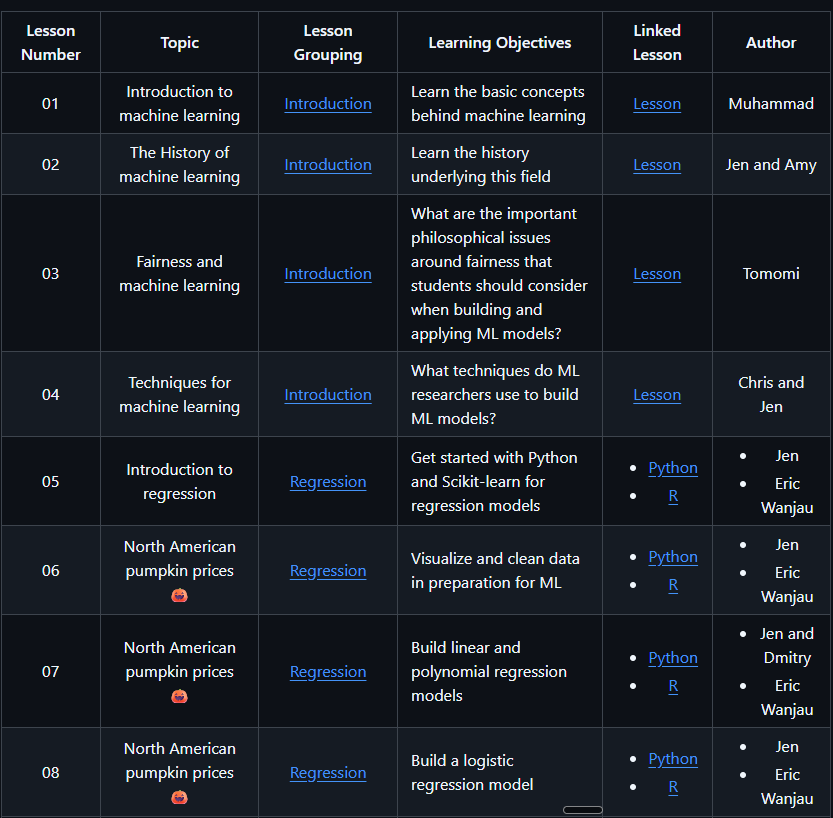Viewport: 833px width, 818px height.
Task: Open the Introduction link in lesson 02 row
Action: [328, 165]
